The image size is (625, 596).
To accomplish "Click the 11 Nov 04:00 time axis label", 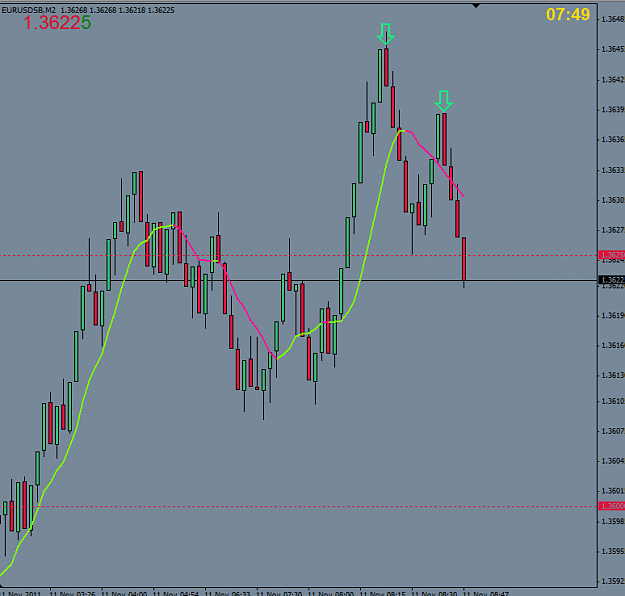I will point(124,593).
